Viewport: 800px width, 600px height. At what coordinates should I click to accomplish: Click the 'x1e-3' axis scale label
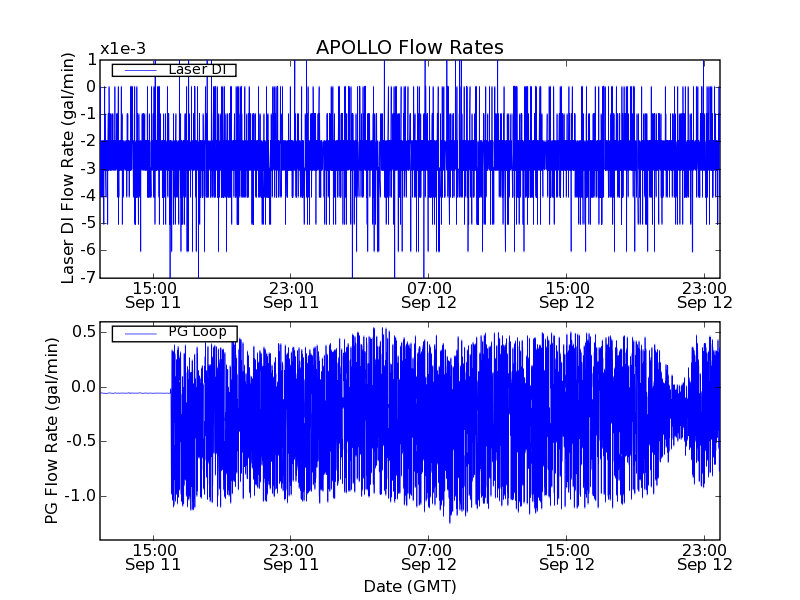point(123,49)
